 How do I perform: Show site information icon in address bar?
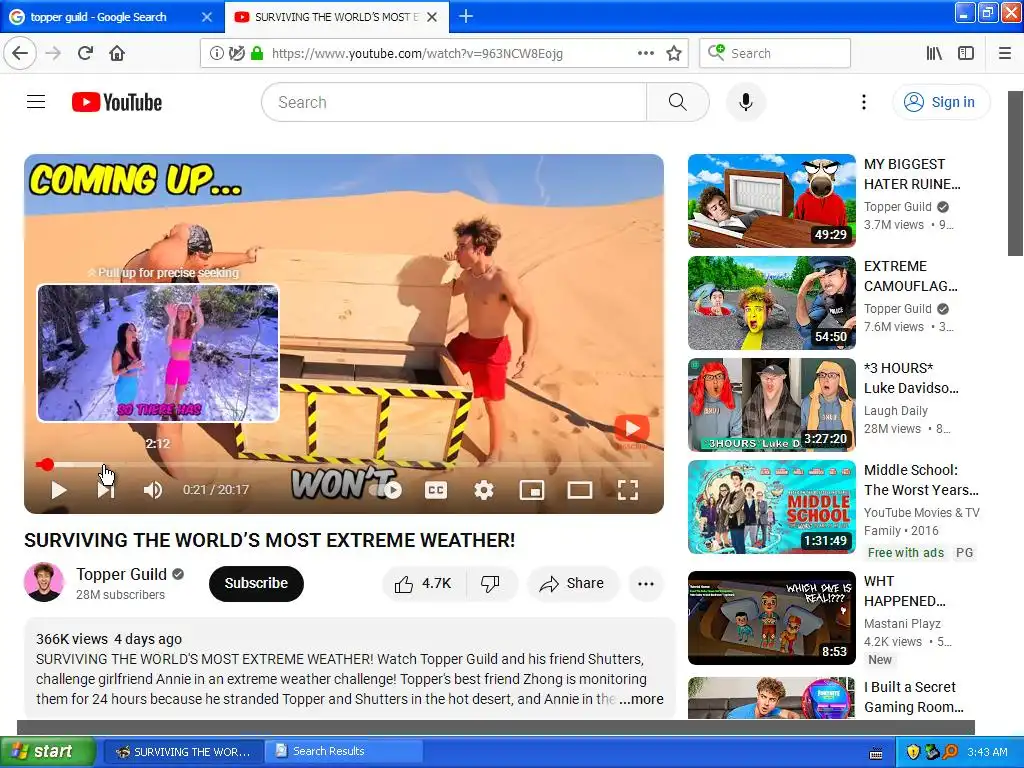[216, 54]
